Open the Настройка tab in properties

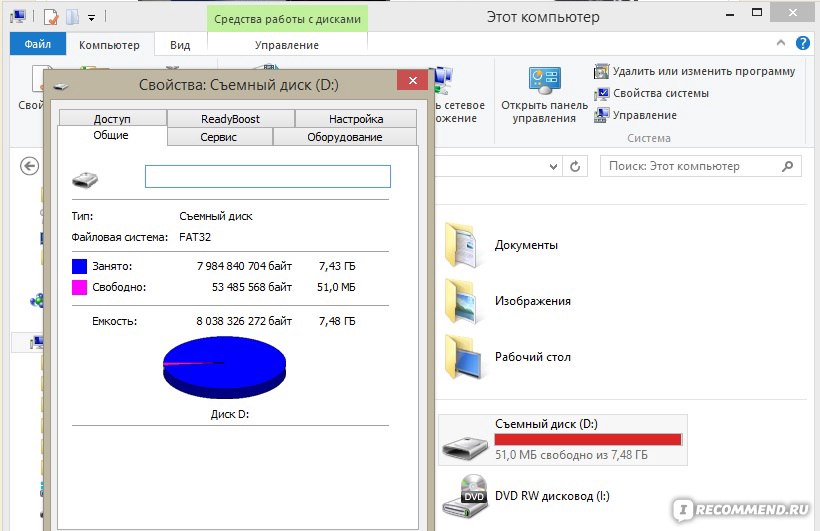pyautogui.click(x=356, y=119)
